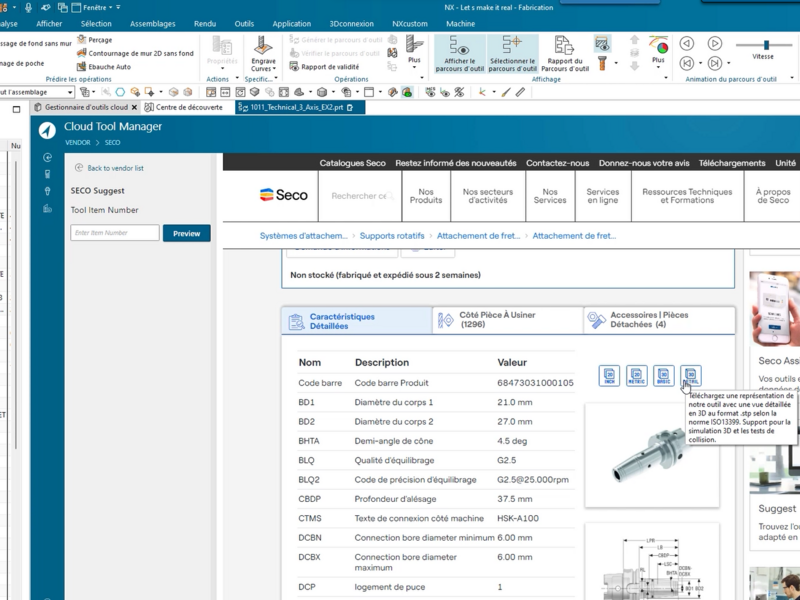Open the assemblage scope combo box
The image size is (800, 600).
tap(36, 92)
